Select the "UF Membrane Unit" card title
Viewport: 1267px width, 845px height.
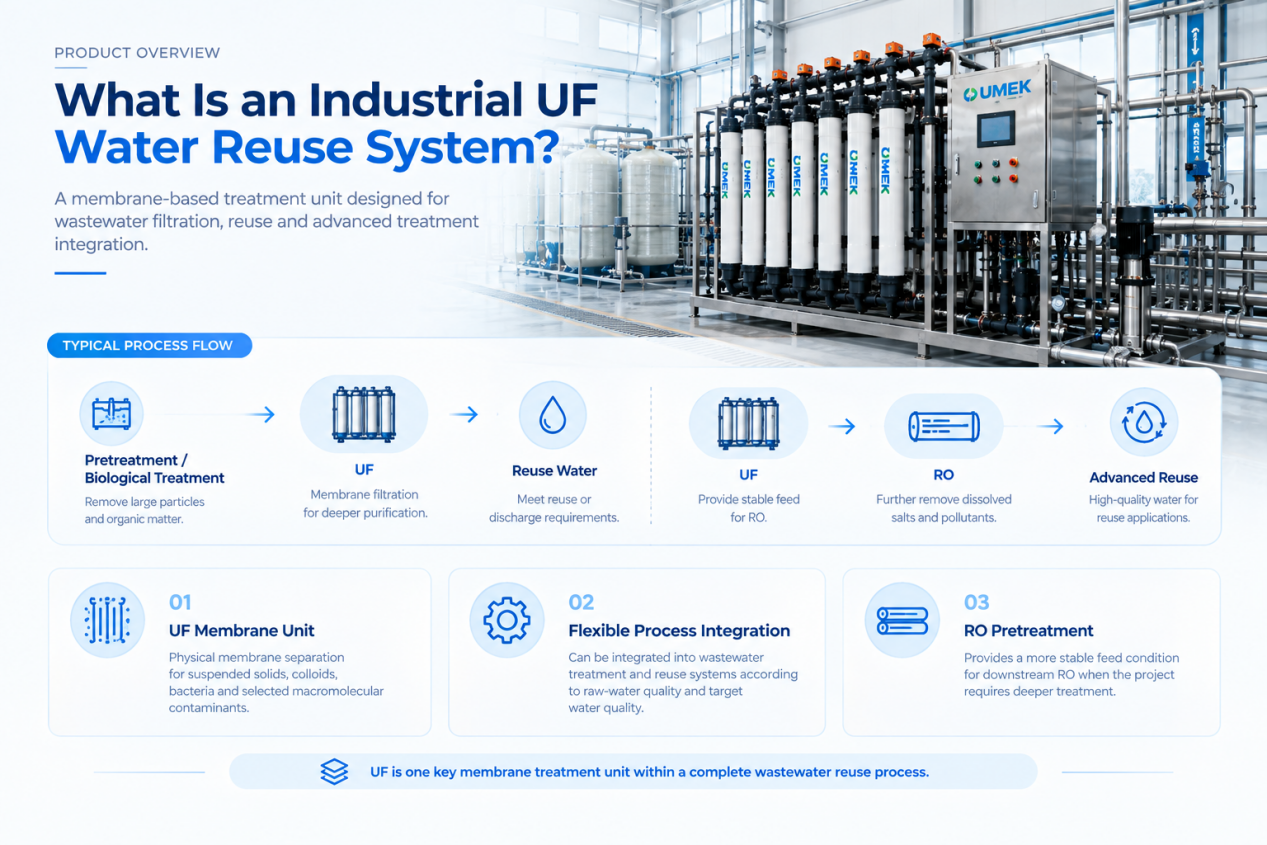pyautogui.click(x=241, y=631)
